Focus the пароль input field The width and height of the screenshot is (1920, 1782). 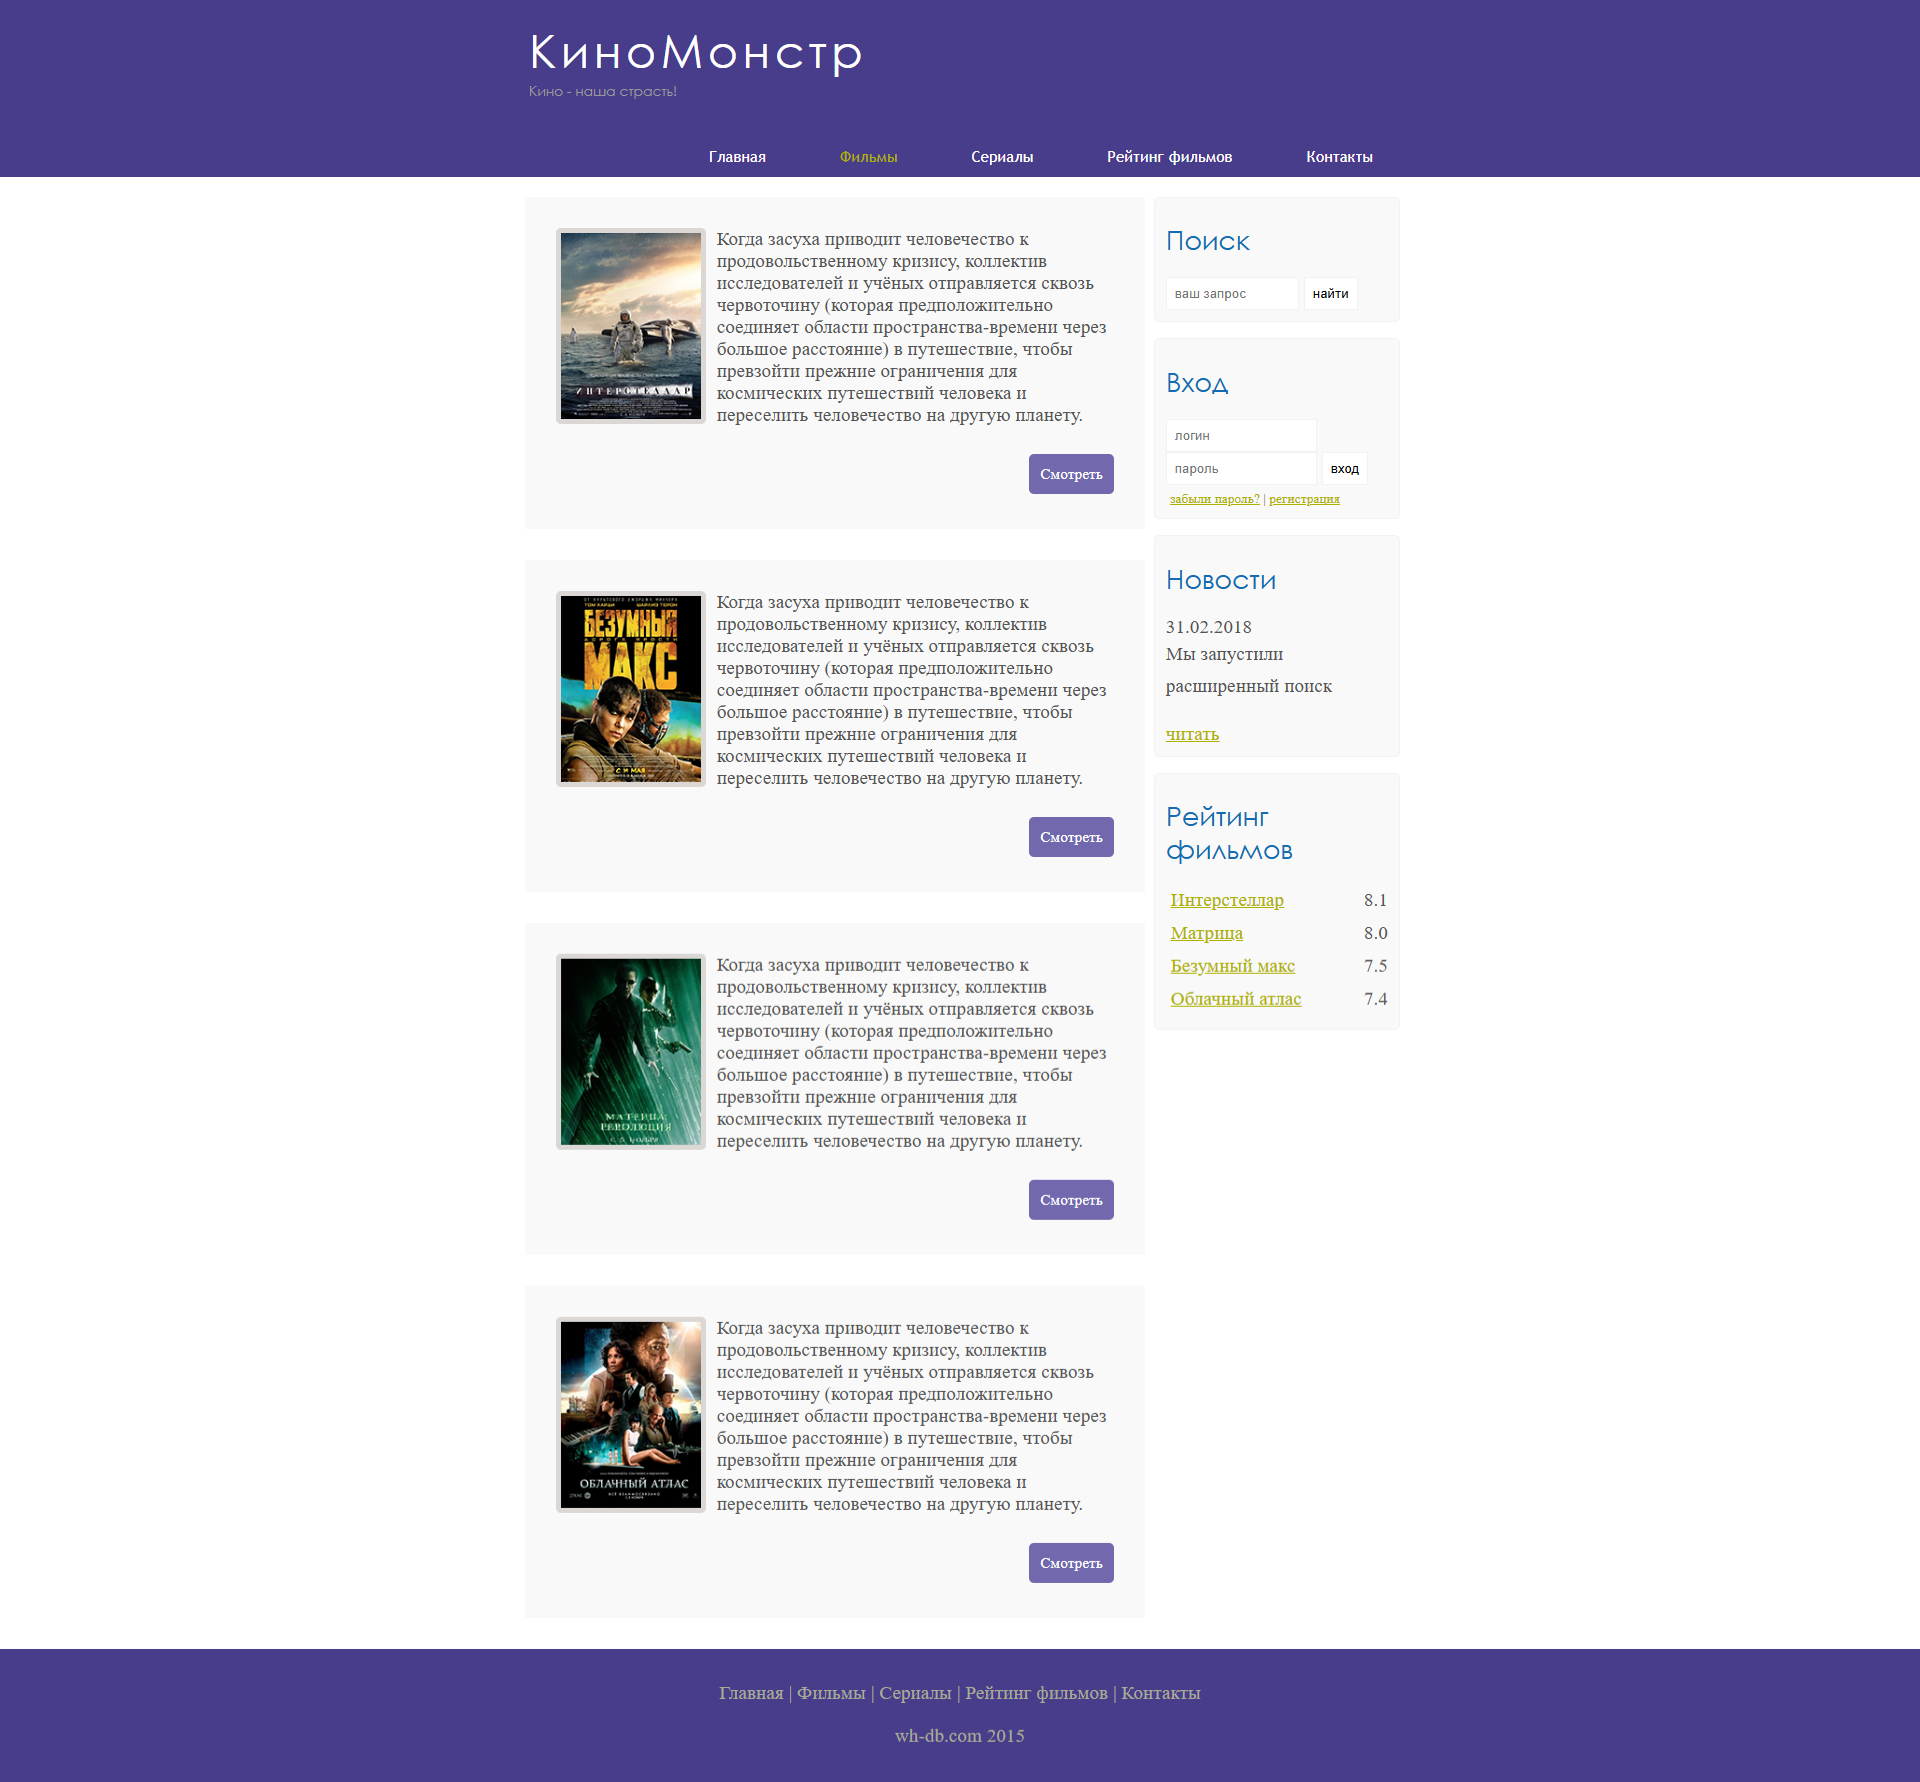1241,469
